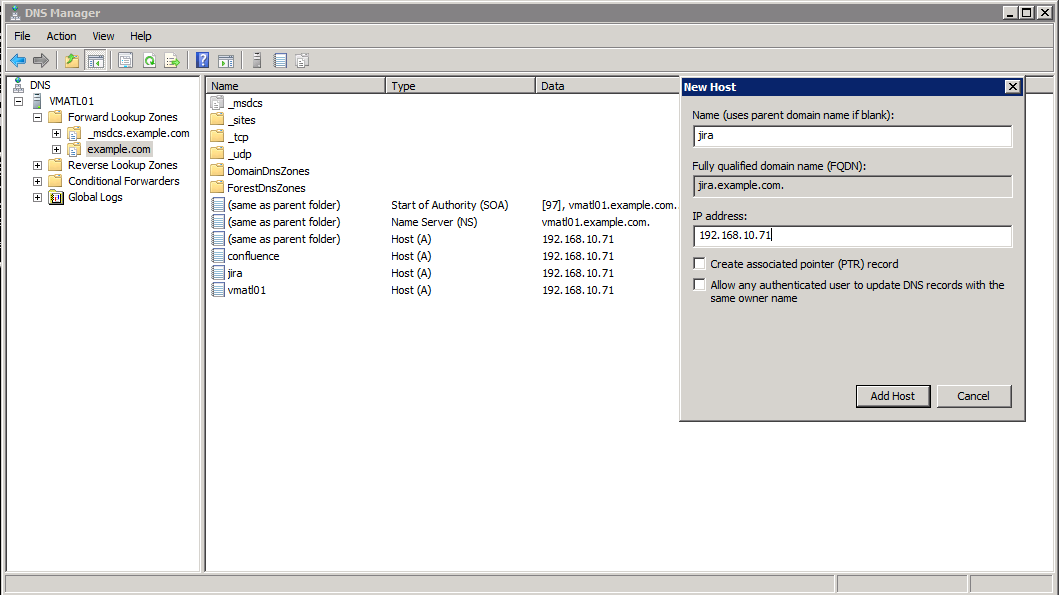Select the _udp folder row
This screenshot has height=595, width=1059.
click(239, 154)
